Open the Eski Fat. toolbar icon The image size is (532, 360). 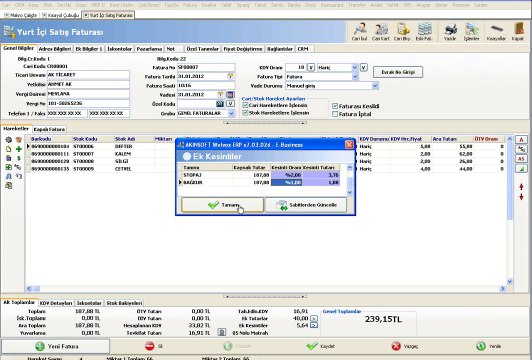[x=424, y=31]
